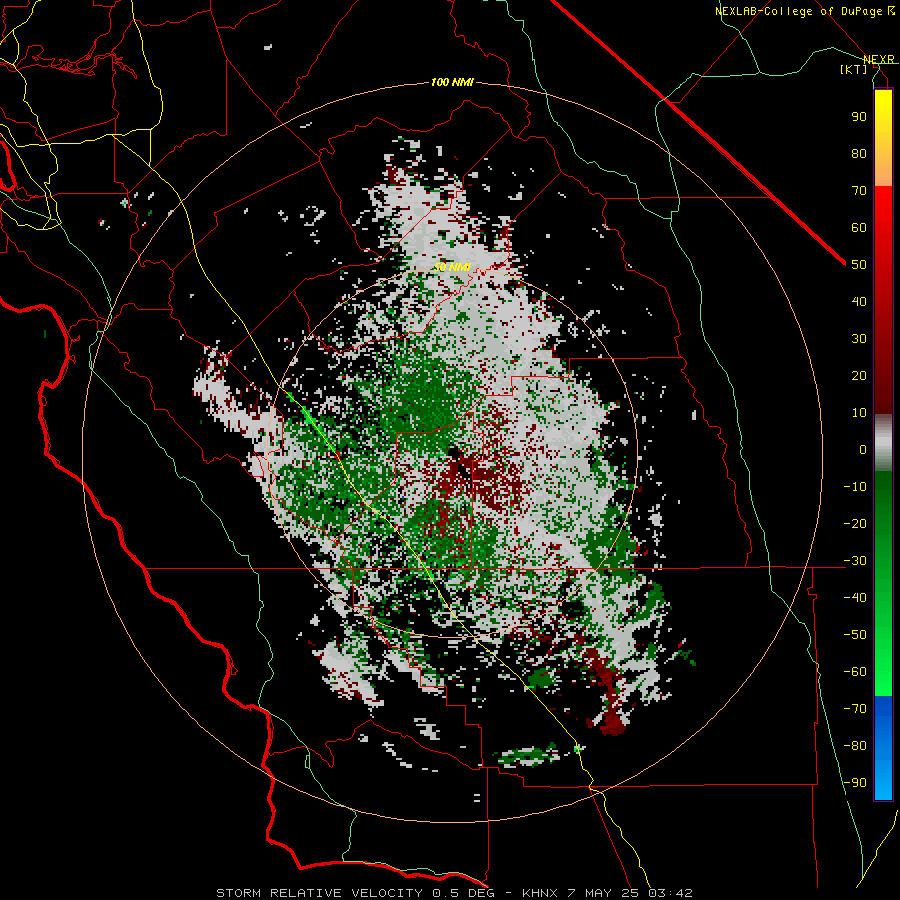Click the STORM RELATIVE VELOCITY caption text
This screenshot has width=900, height=900.
[319, 893]
